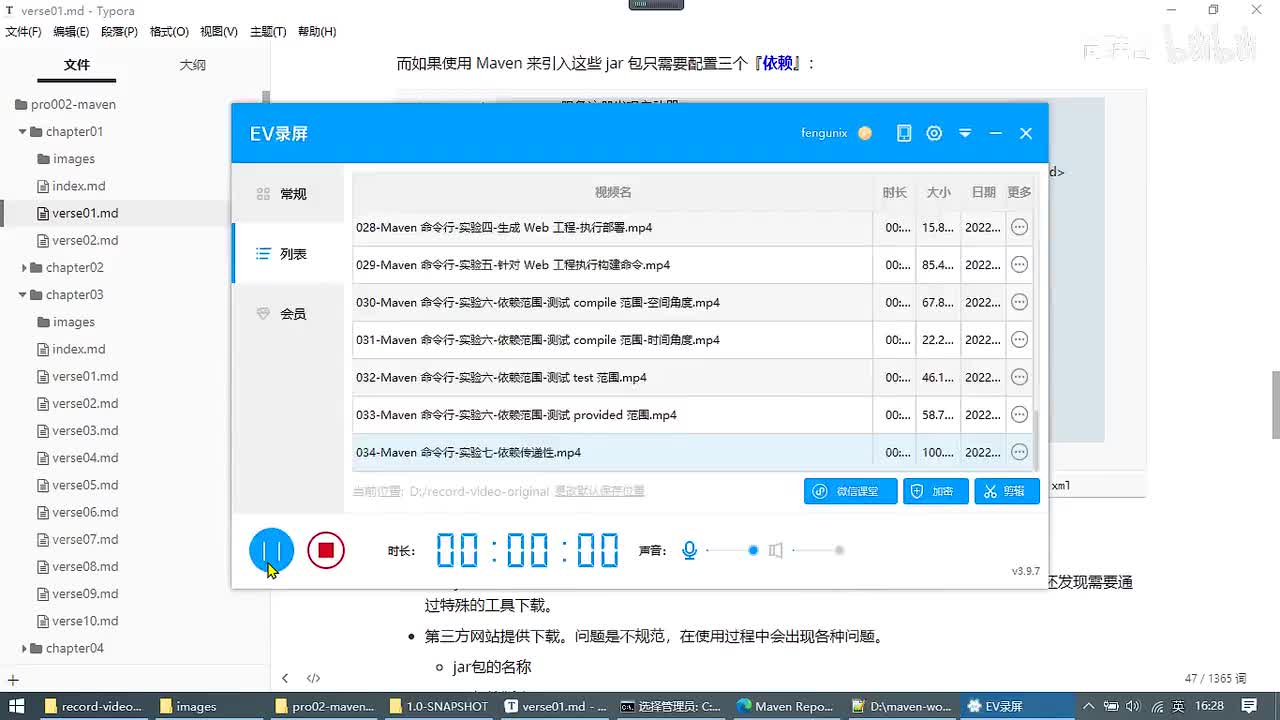Viewport: 1280px width, 720px height.
Task: Click the 更改默认保存位置 link
Action: point(600,491)
